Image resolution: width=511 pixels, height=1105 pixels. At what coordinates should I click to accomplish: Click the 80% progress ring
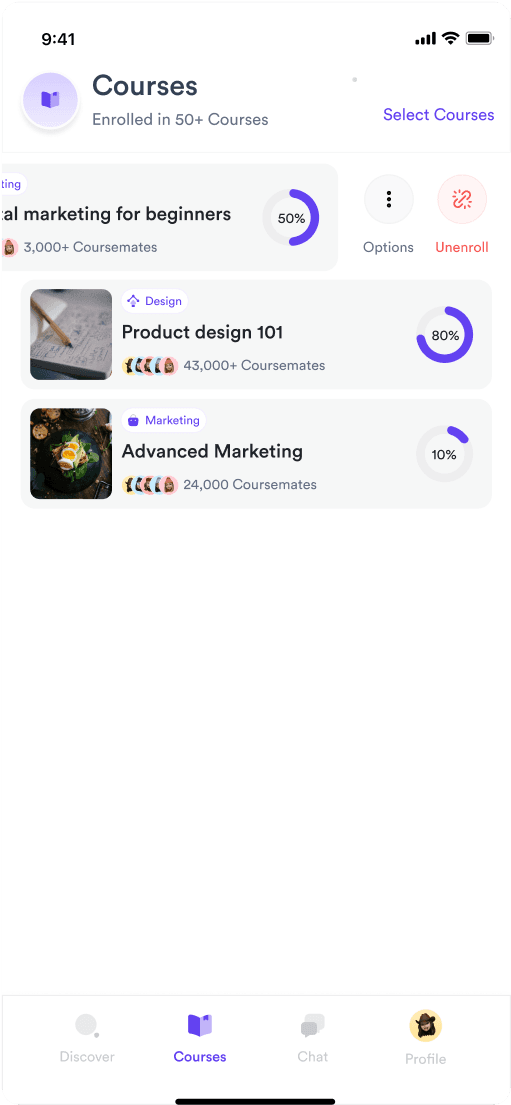tap(445, 335)
